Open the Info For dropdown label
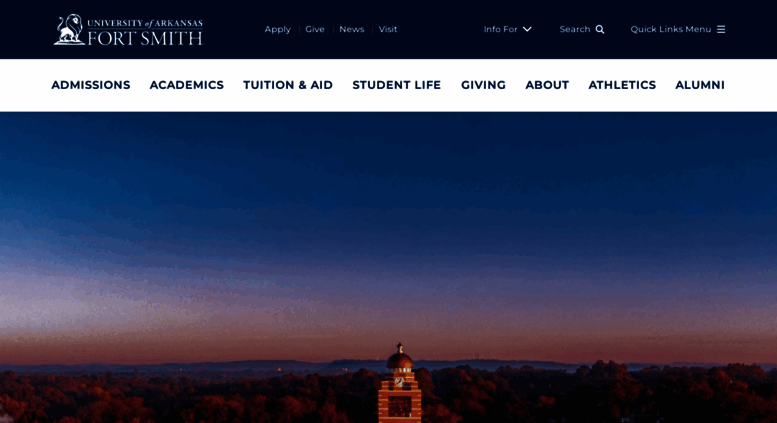 click(x=500, y=29)
